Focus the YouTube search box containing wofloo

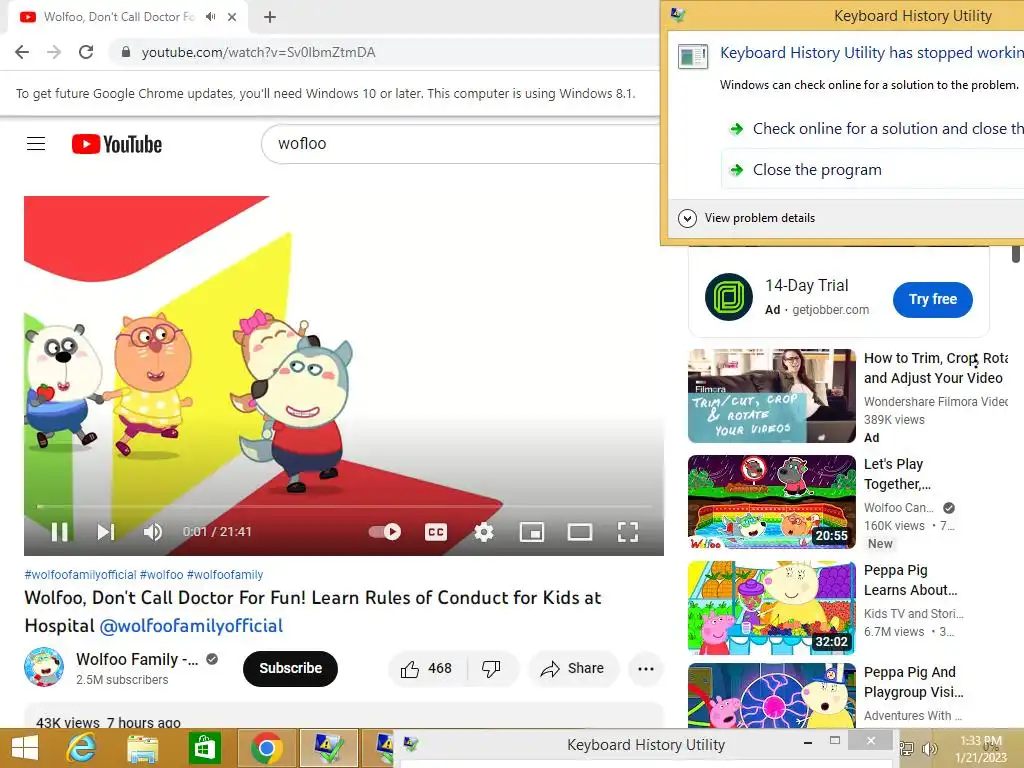tap(460, 144)
